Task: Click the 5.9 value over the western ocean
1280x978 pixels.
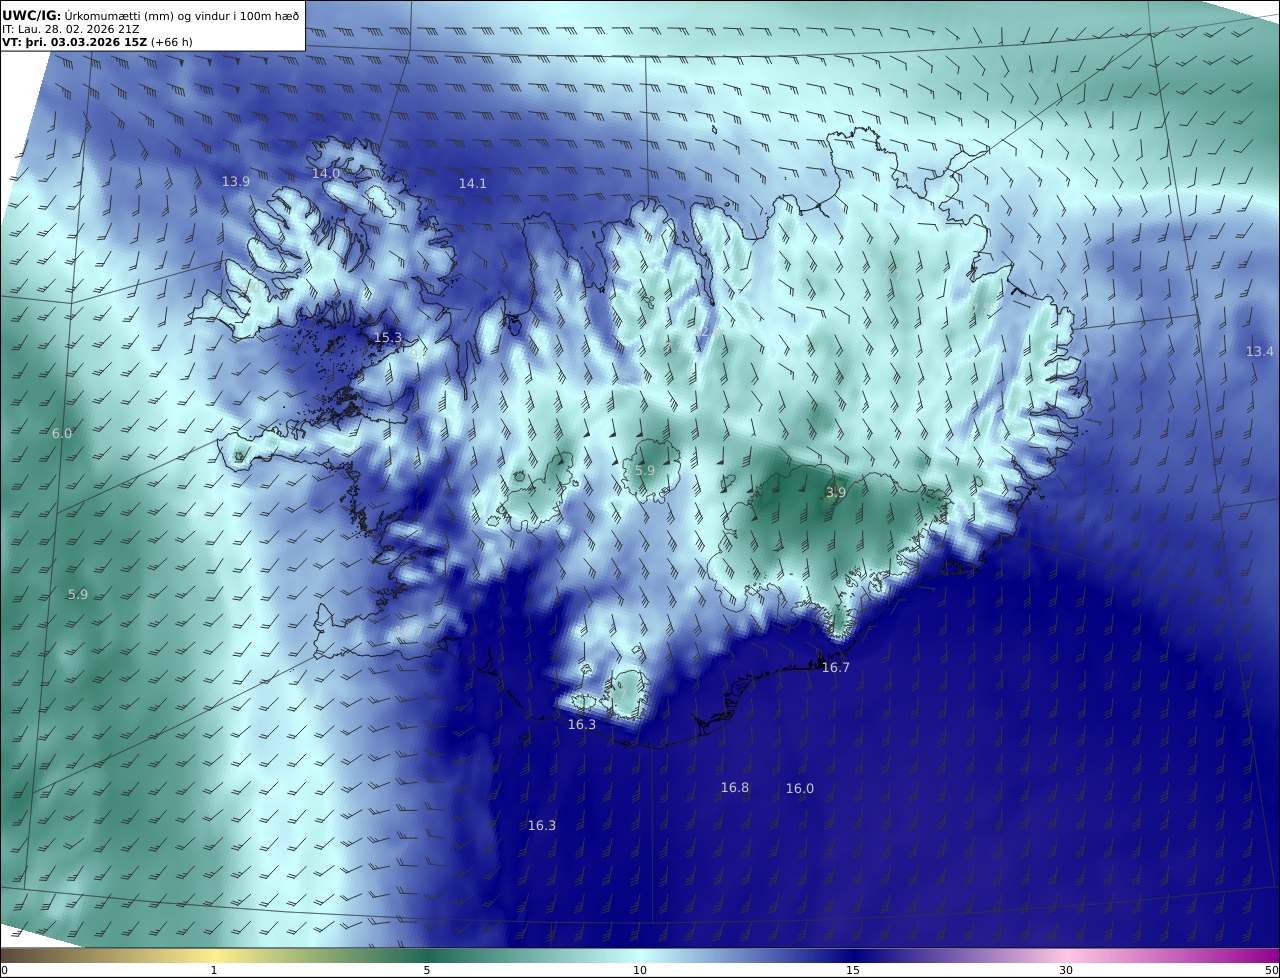Action: 78,594
